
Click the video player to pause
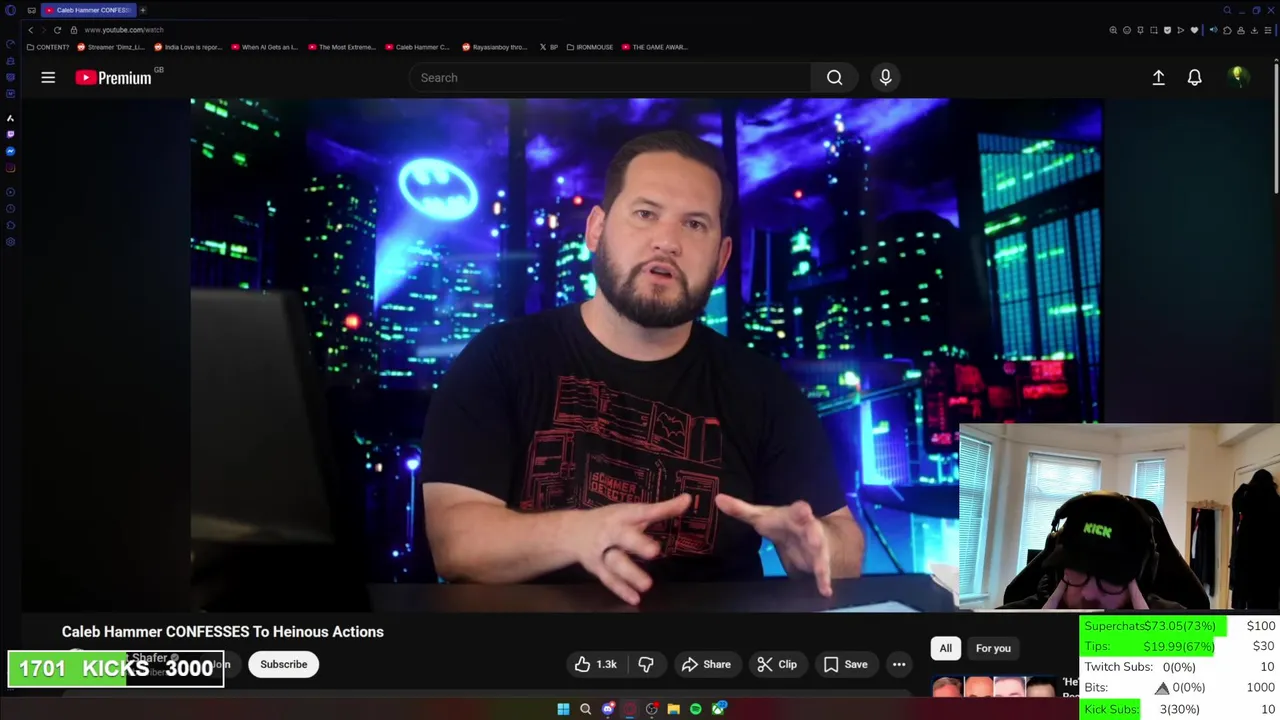click(646, 354)
